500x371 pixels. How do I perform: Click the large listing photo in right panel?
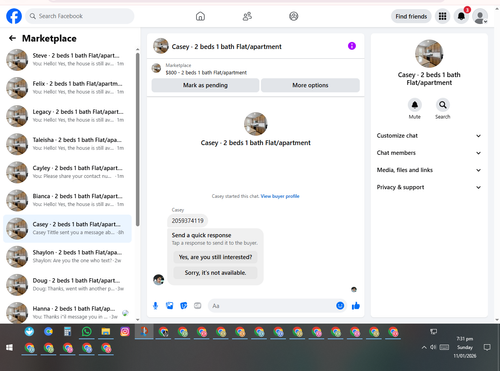coord(429,54)
